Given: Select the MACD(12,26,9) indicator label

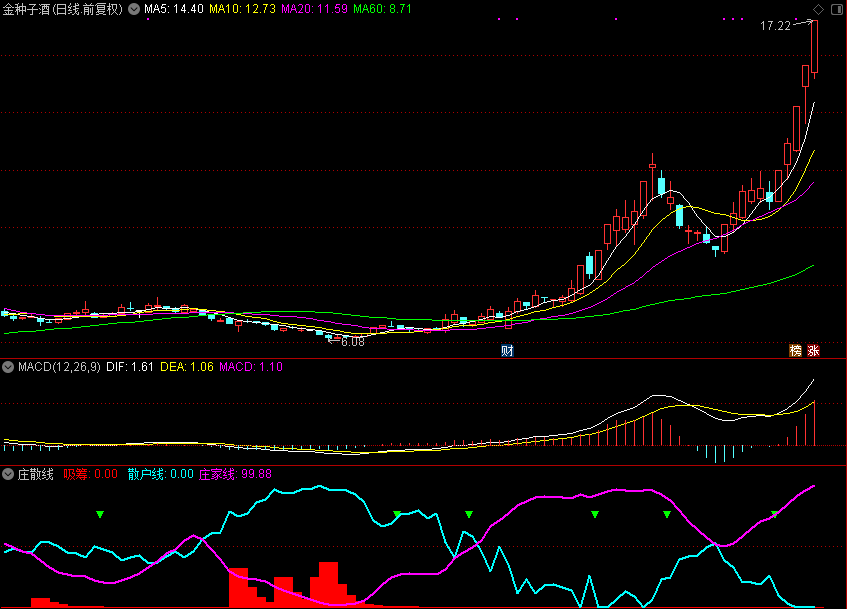Looking at the screenshot, I should tap(59, 367).
